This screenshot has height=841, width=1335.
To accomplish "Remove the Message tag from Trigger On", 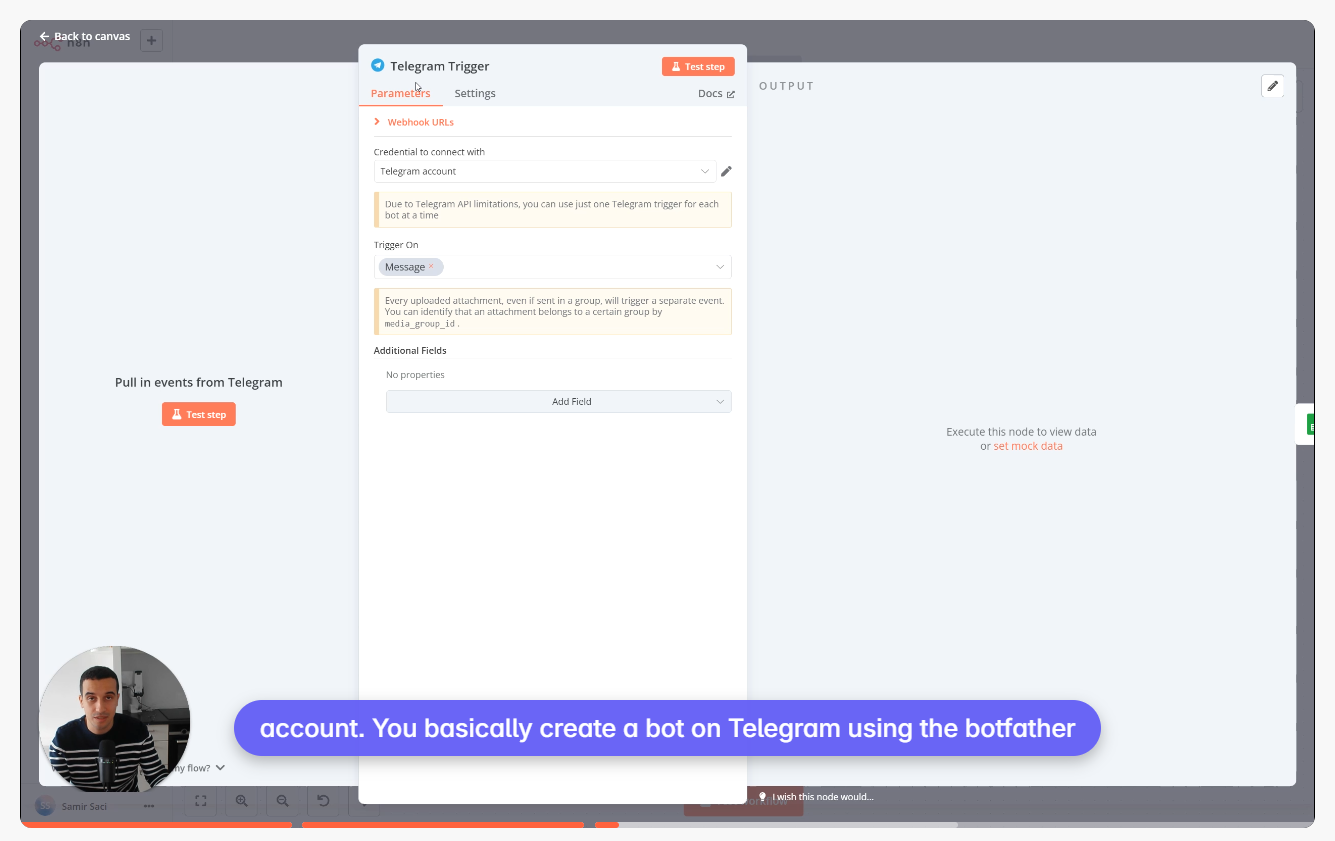I will [431, 267].
